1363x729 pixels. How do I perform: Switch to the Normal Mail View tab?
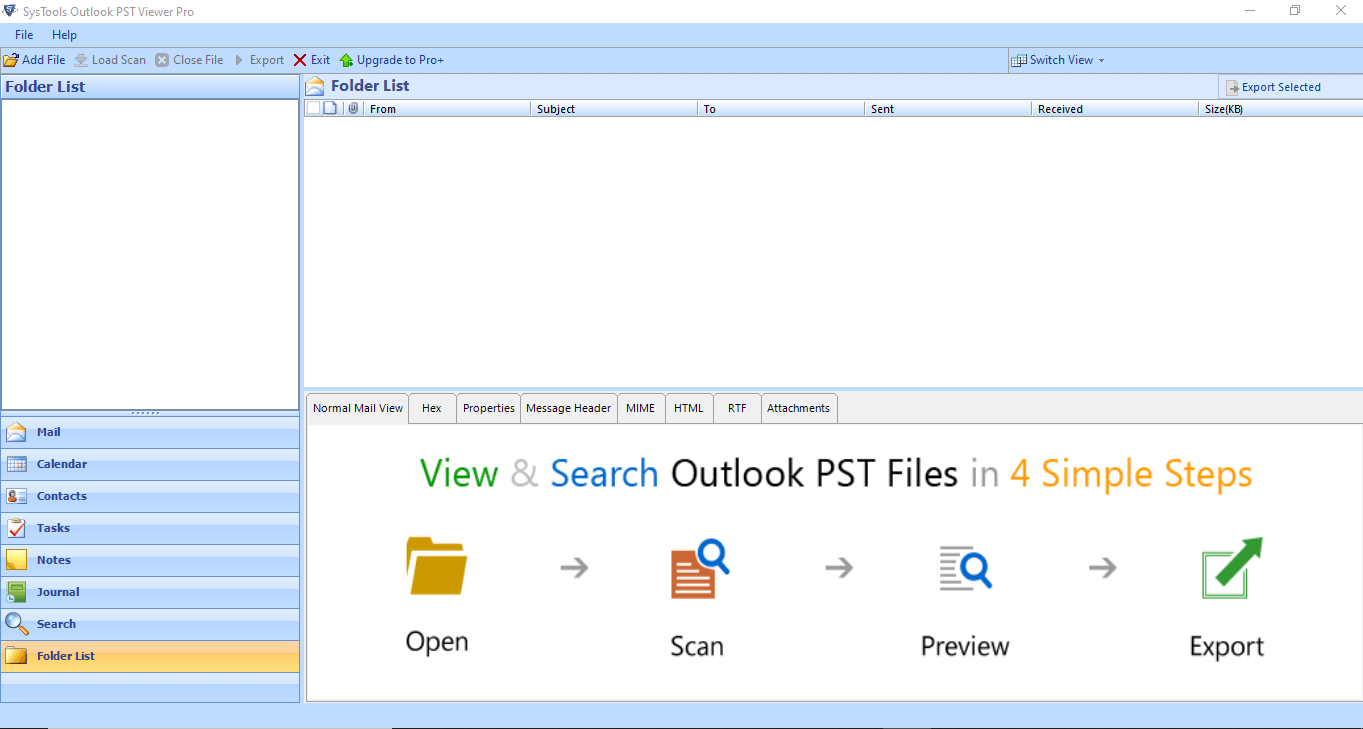point(358,408)
